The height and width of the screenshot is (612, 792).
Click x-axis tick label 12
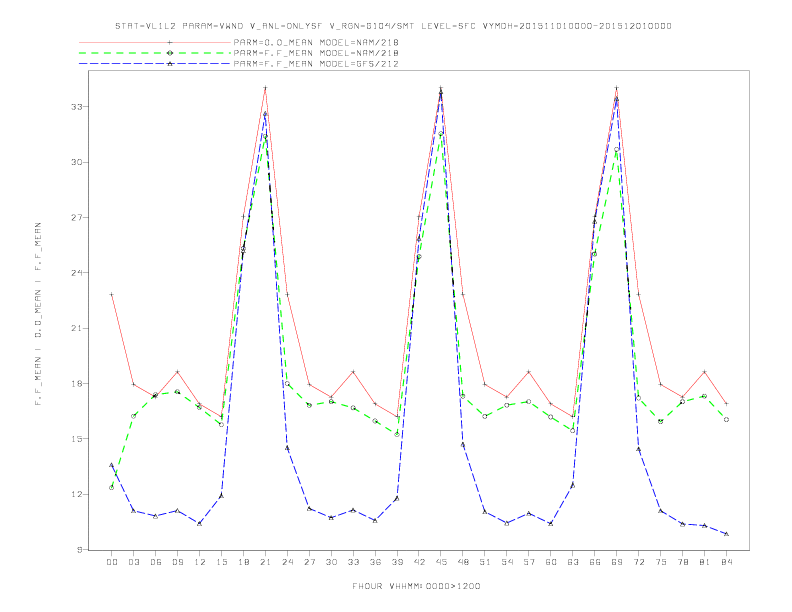point(200,562)
